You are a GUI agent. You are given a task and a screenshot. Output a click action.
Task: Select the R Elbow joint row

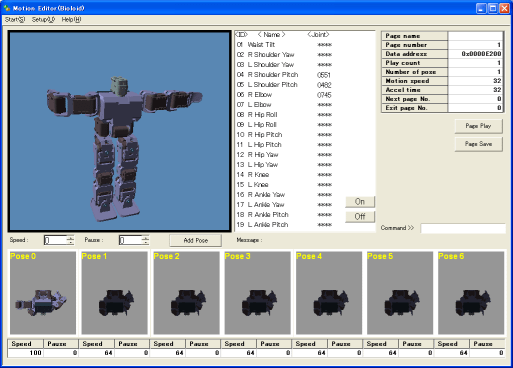tap(284, 95)
